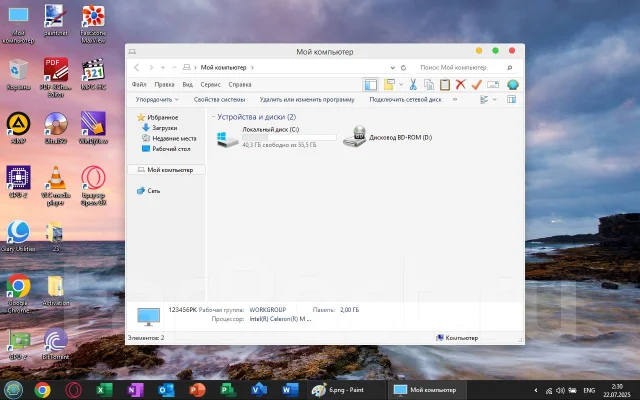
Task: Select Дисковод BD-ROM (D:) drive
Action: 387,137
